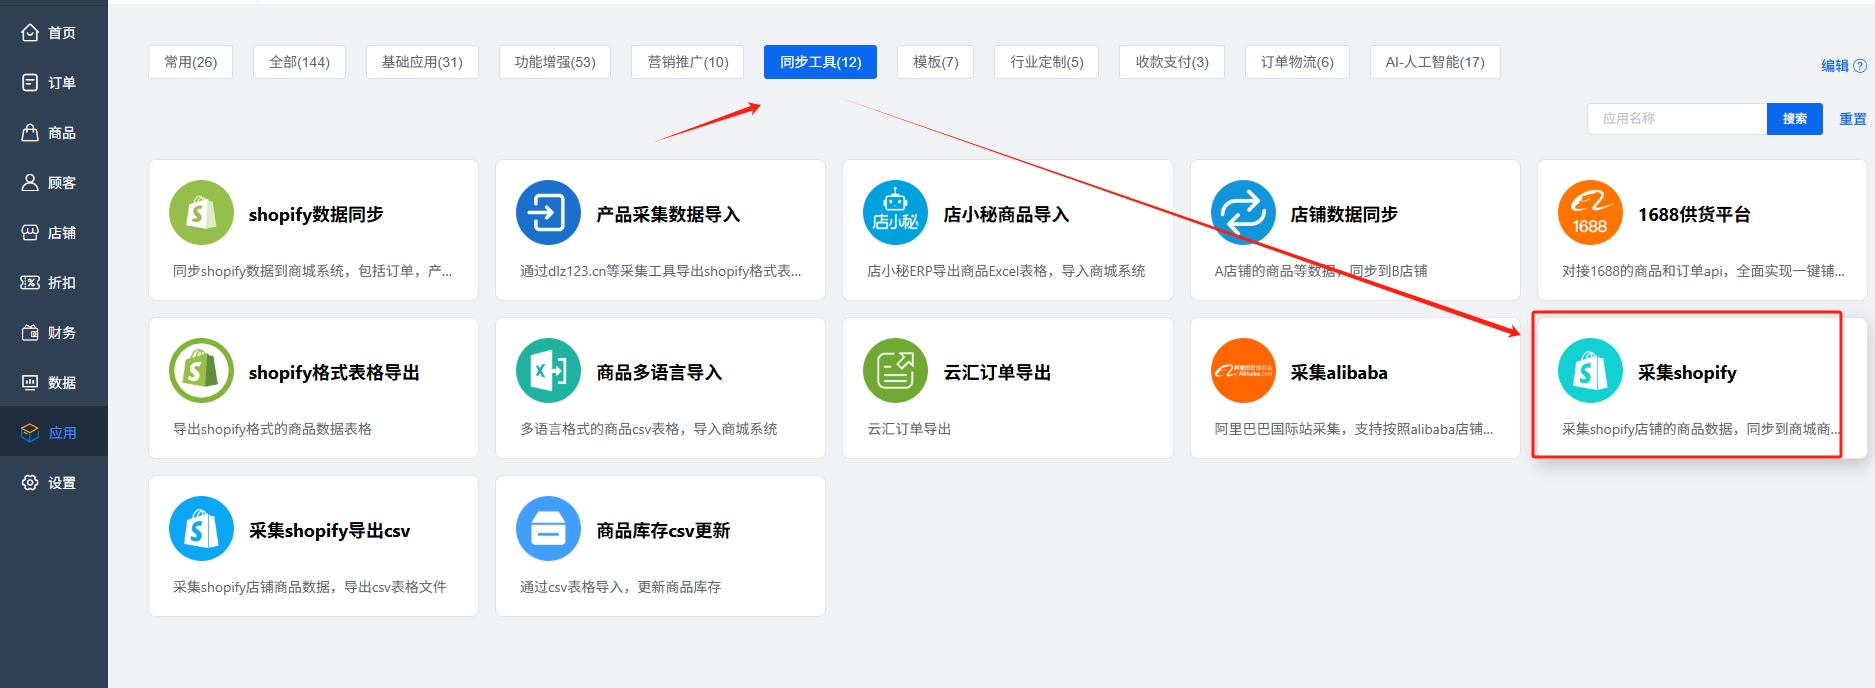Click the 产品采集数据导入 icon
The height and width of the screenshot is (688, 1875).
(548, 213)
